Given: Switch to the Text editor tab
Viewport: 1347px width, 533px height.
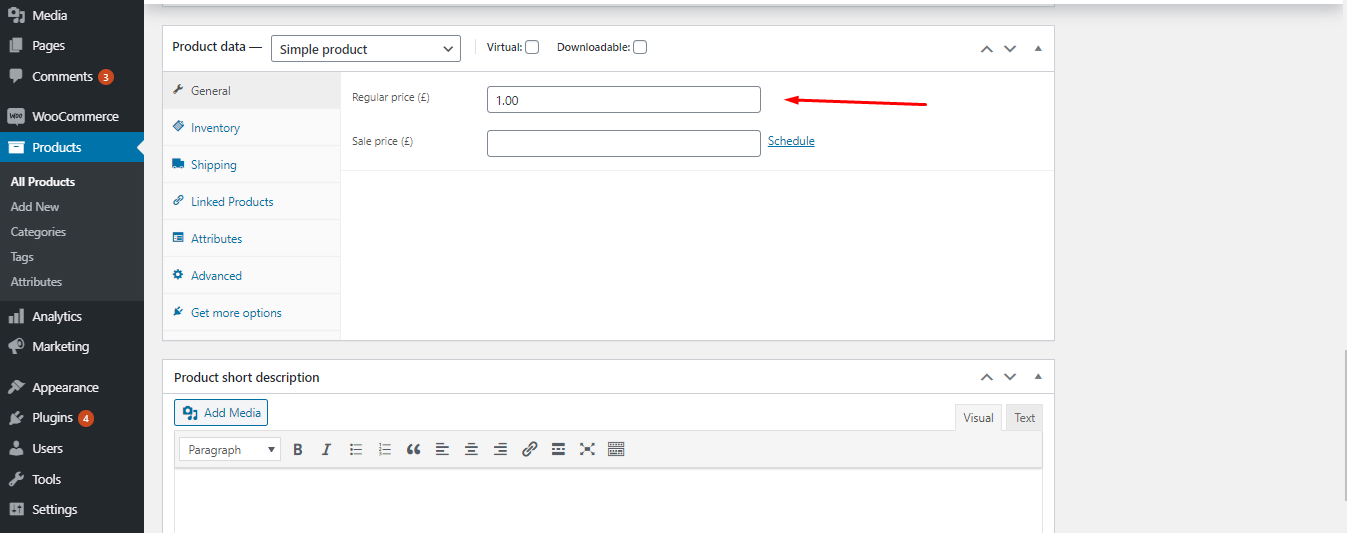Looking at the screenshot, I should tap(1024, 418).
